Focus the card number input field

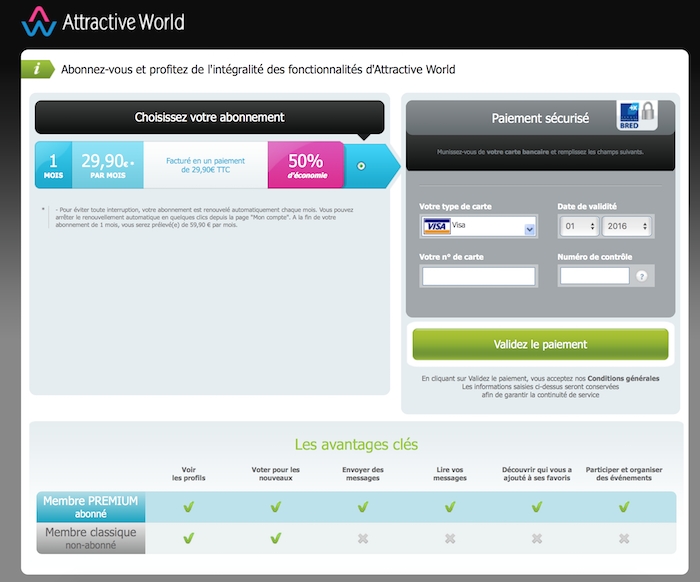pyautogui.click(x=479, y=276)
